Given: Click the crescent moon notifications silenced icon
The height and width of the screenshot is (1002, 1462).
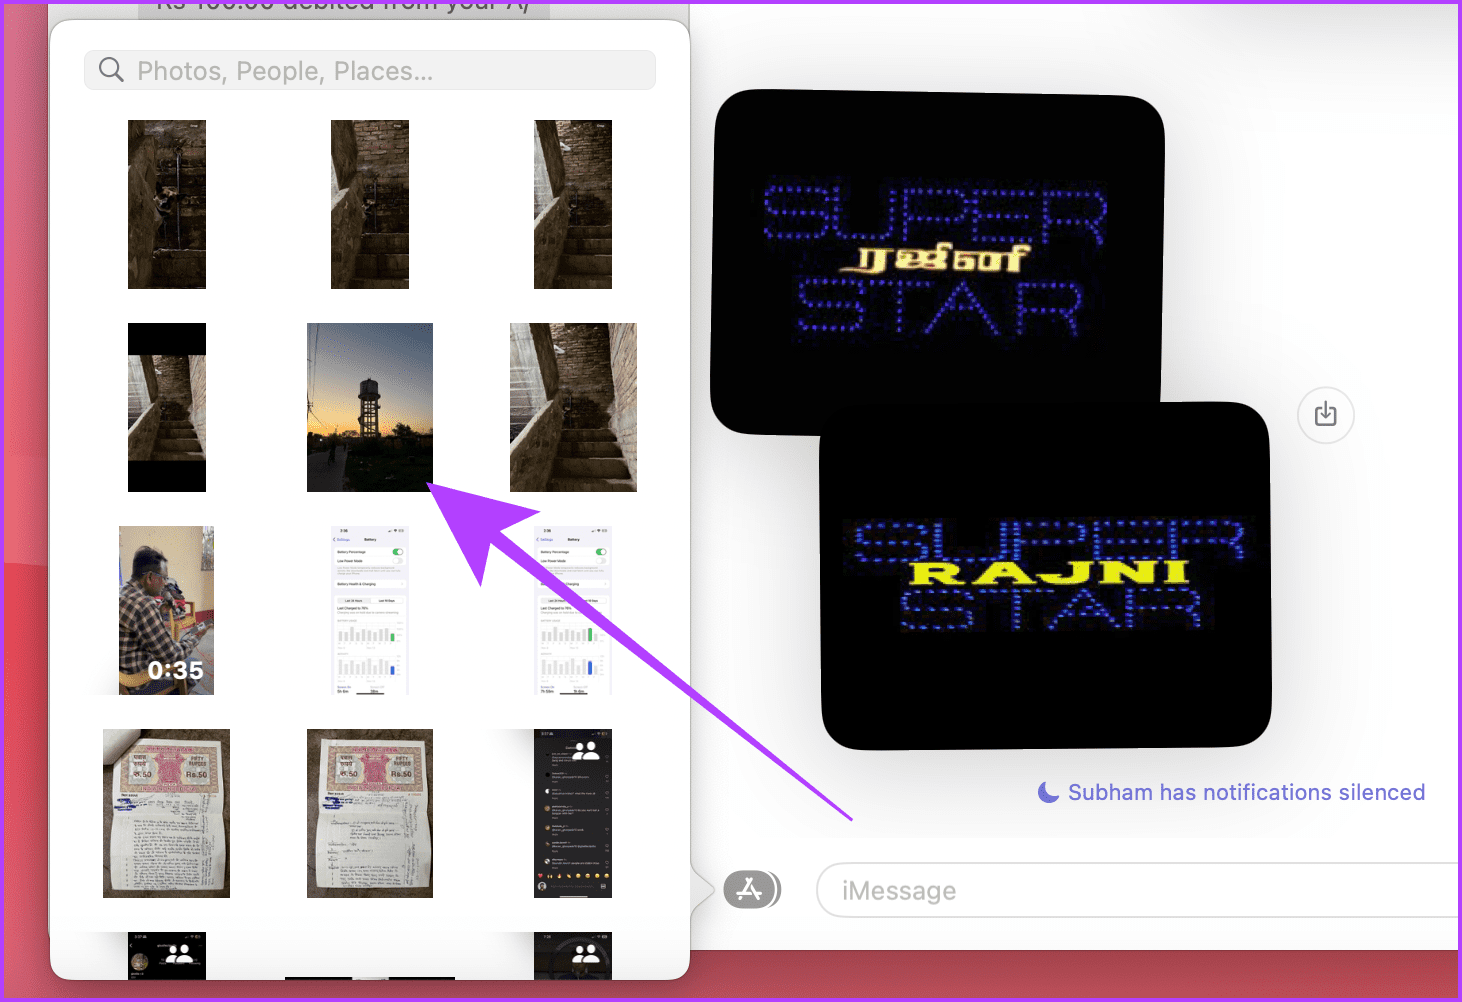Looking at the screenshot, I should [x=1047, y=791].
